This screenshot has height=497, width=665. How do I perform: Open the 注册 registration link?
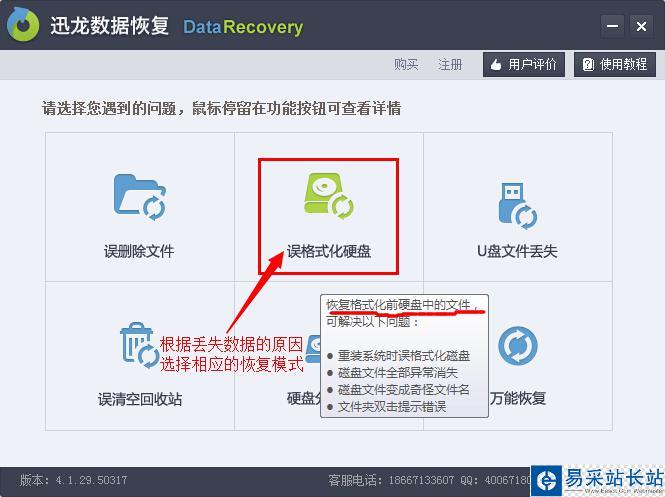(450, 64)
